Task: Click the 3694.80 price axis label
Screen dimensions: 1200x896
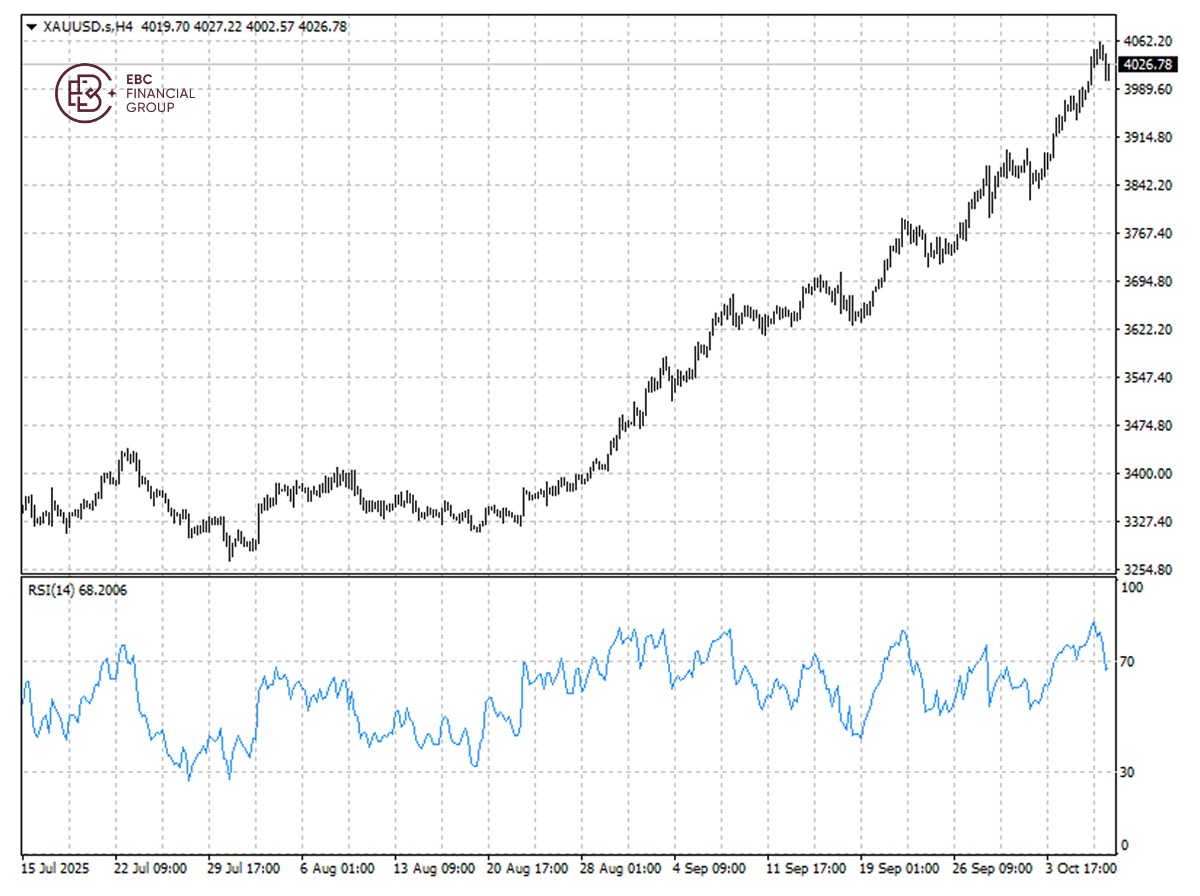Action: pos(1147,282)
